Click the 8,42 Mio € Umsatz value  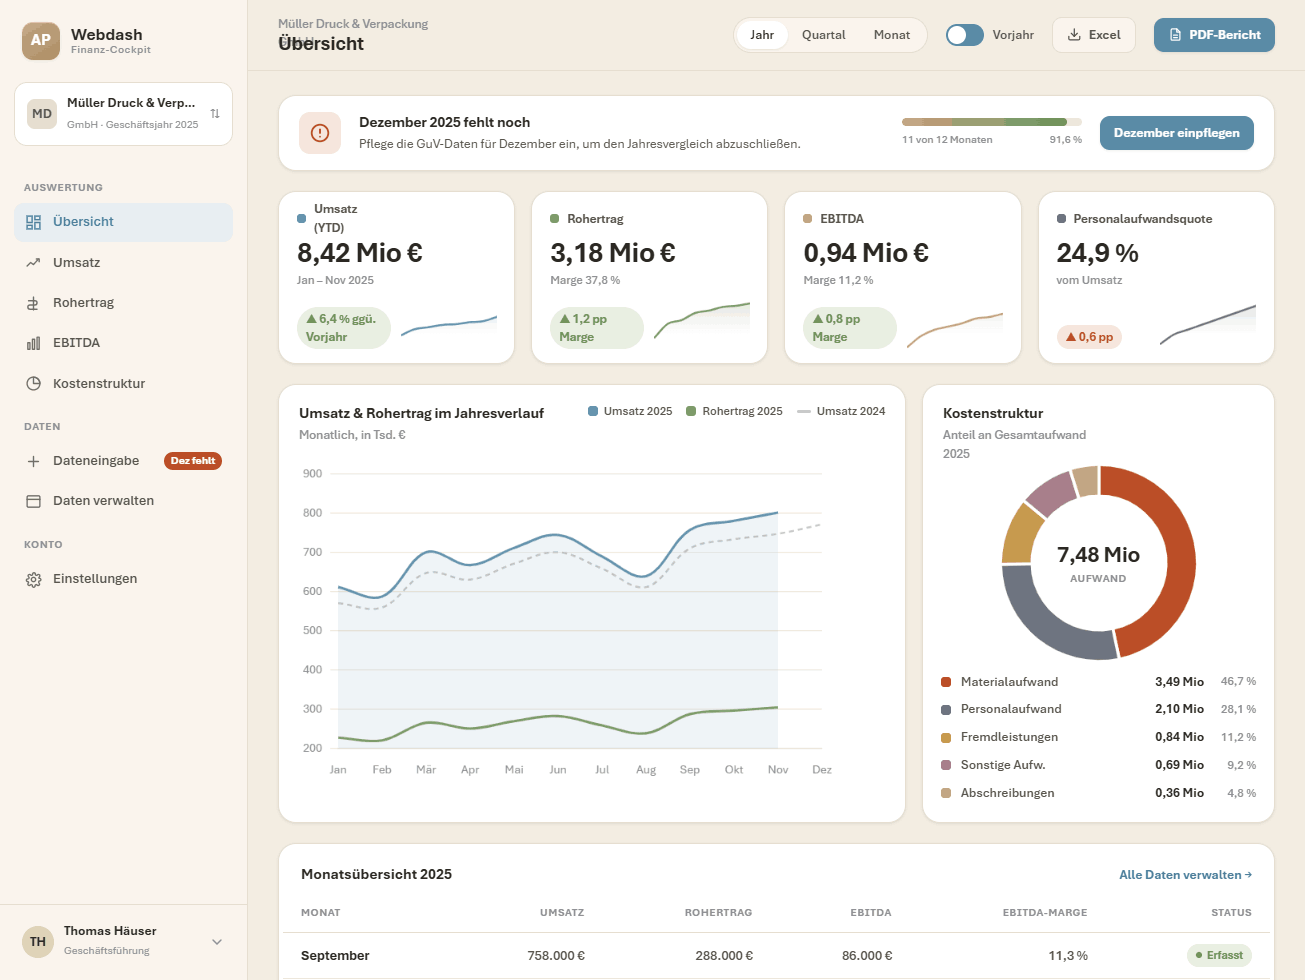click(360, 253)
